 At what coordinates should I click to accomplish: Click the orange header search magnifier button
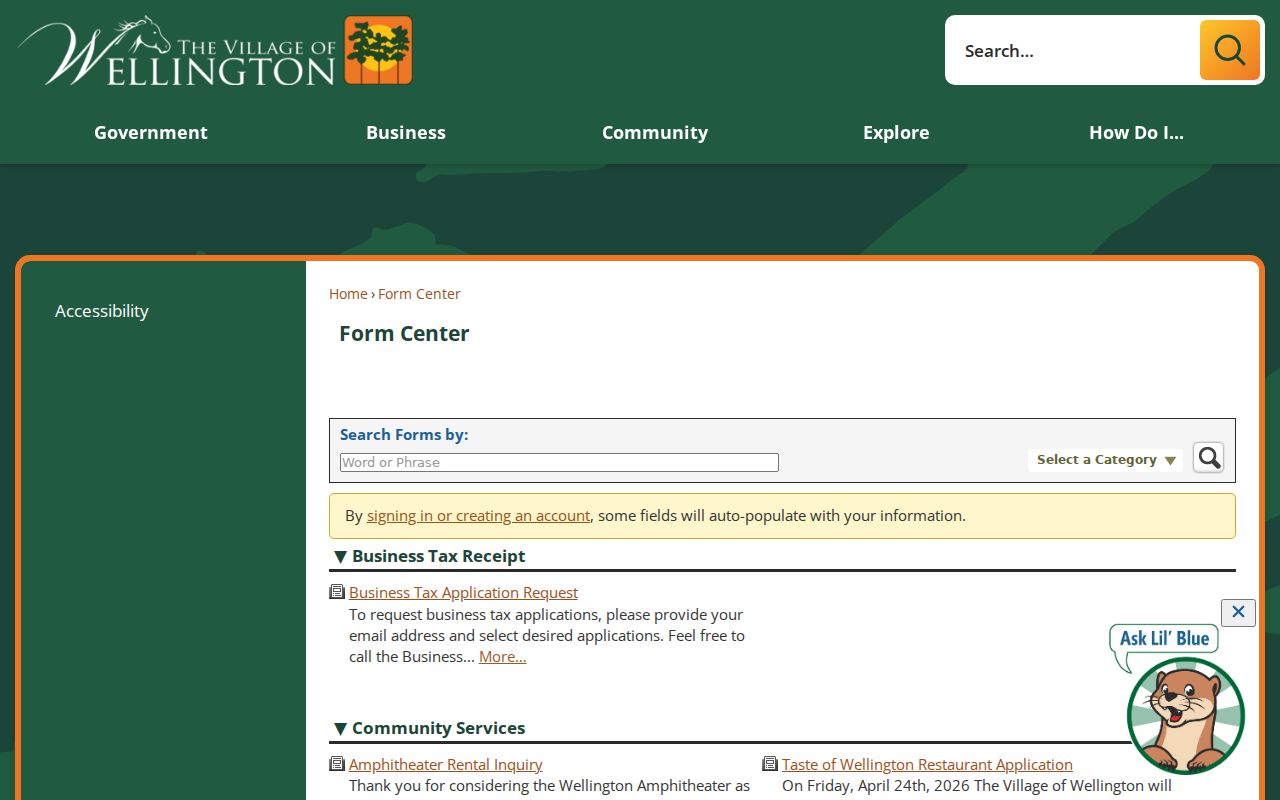(1229, 50)
